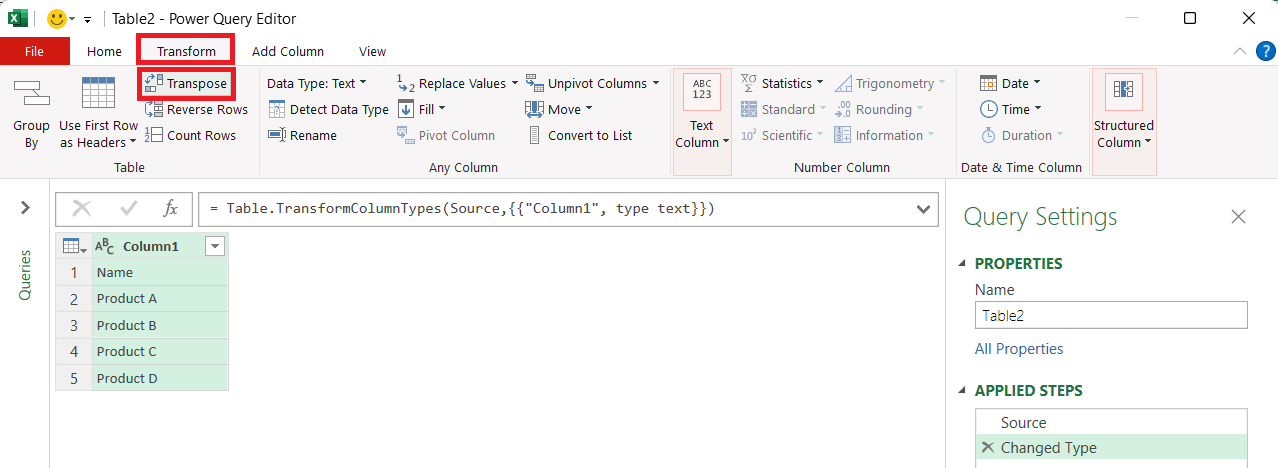Select the Column1 header
Screen dimensions: 1278x468
[x=151, y=246]
